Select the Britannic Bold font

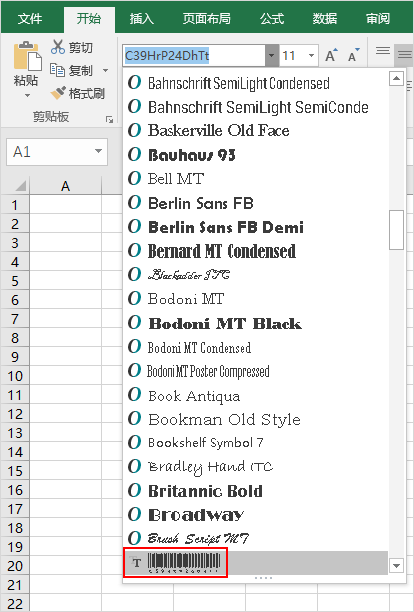click(x=256, y=491)
